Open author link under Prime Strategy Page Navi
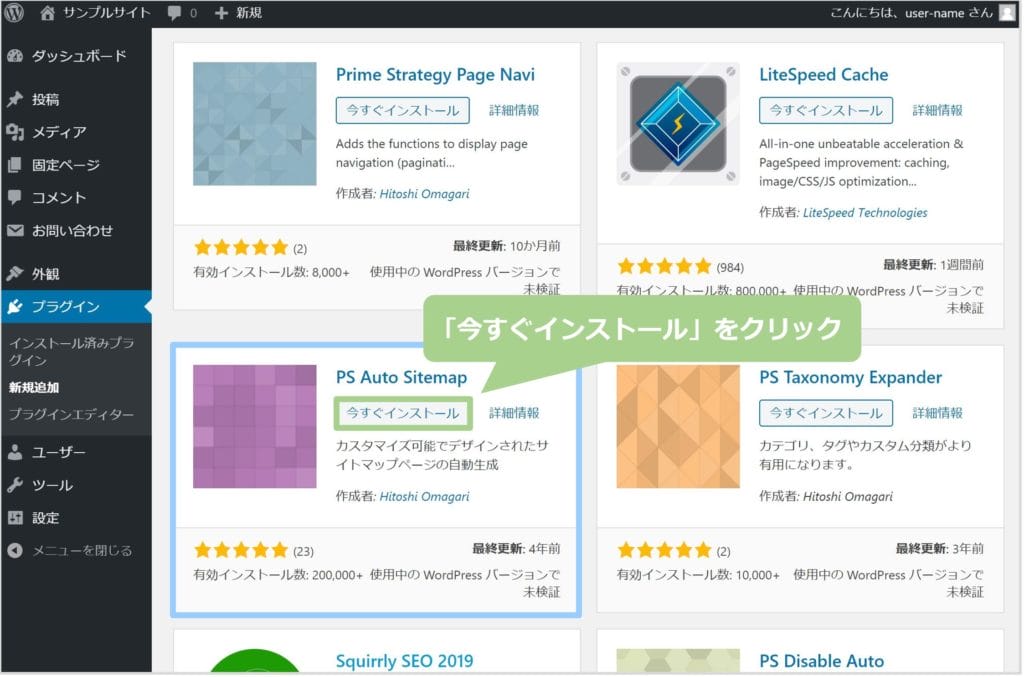The height and width of the screenshot is (677, 1024). click(424, 194)
